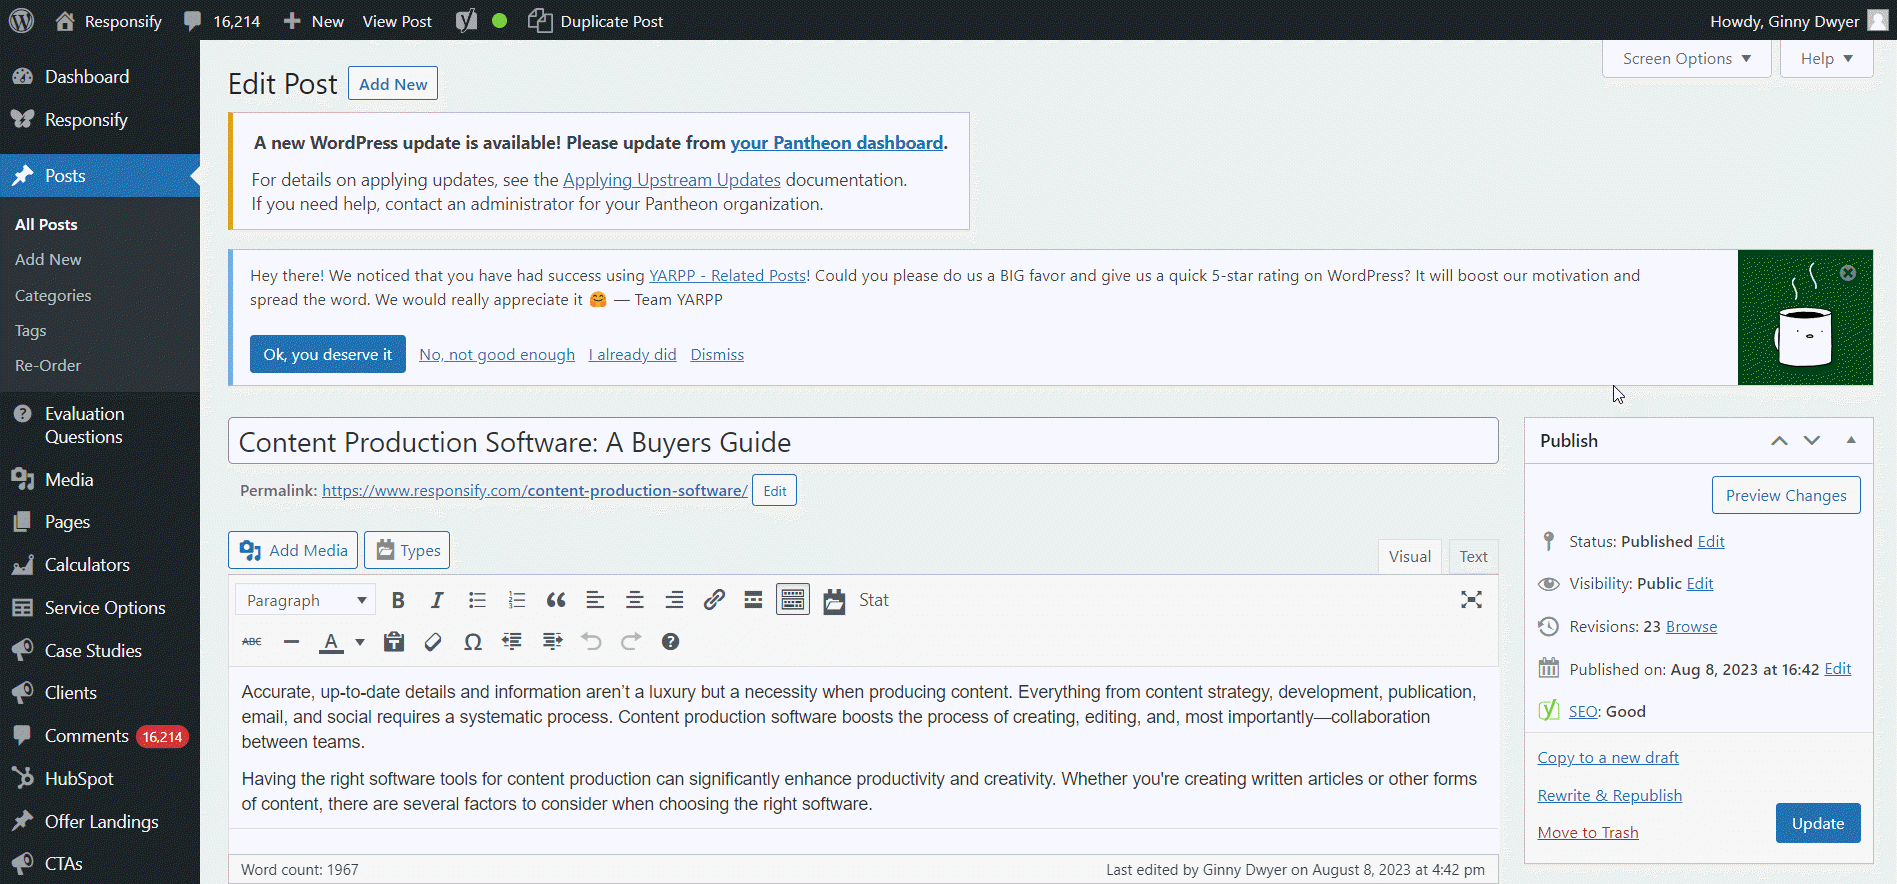Switch to the Visual editor tab
This screenshot has width=1897, height=884.
point(1409,557)
